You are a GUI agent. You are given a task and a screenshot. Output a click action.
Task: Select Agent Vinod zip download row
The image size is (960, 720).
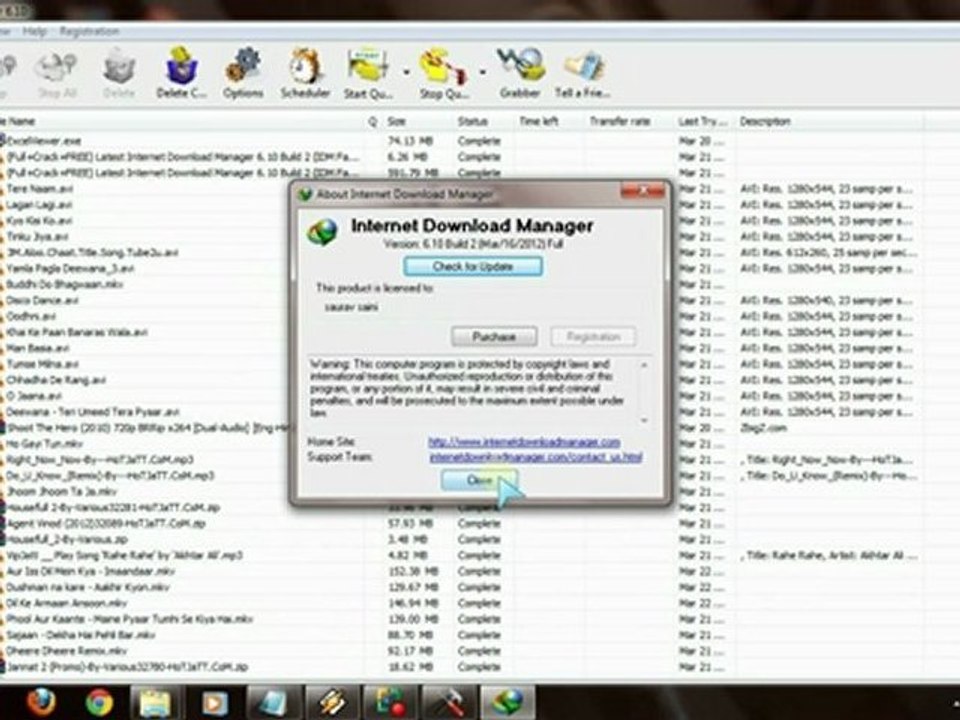[x=106, y=523]
